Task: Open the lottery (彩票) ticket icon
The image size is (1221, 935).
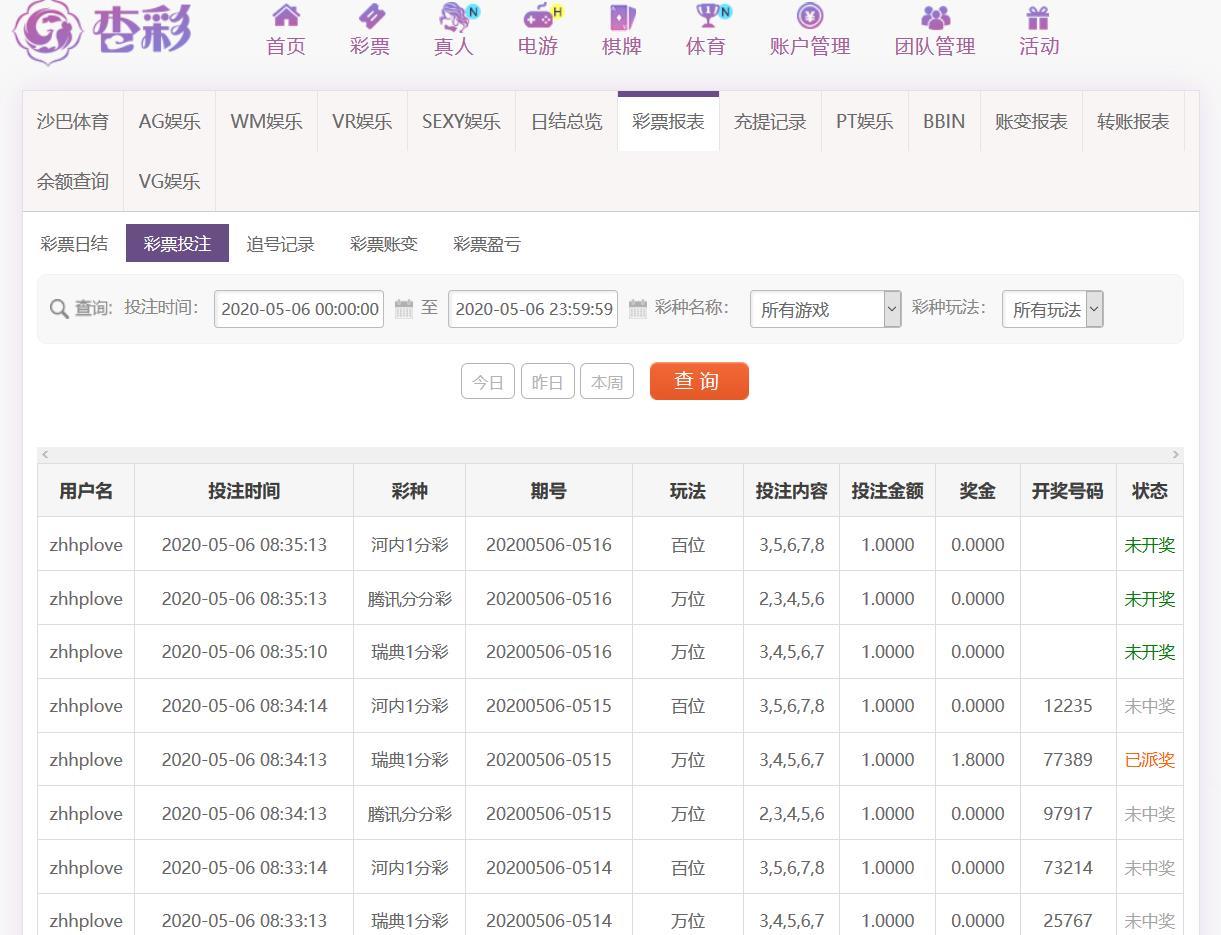Action: (370, 16)
